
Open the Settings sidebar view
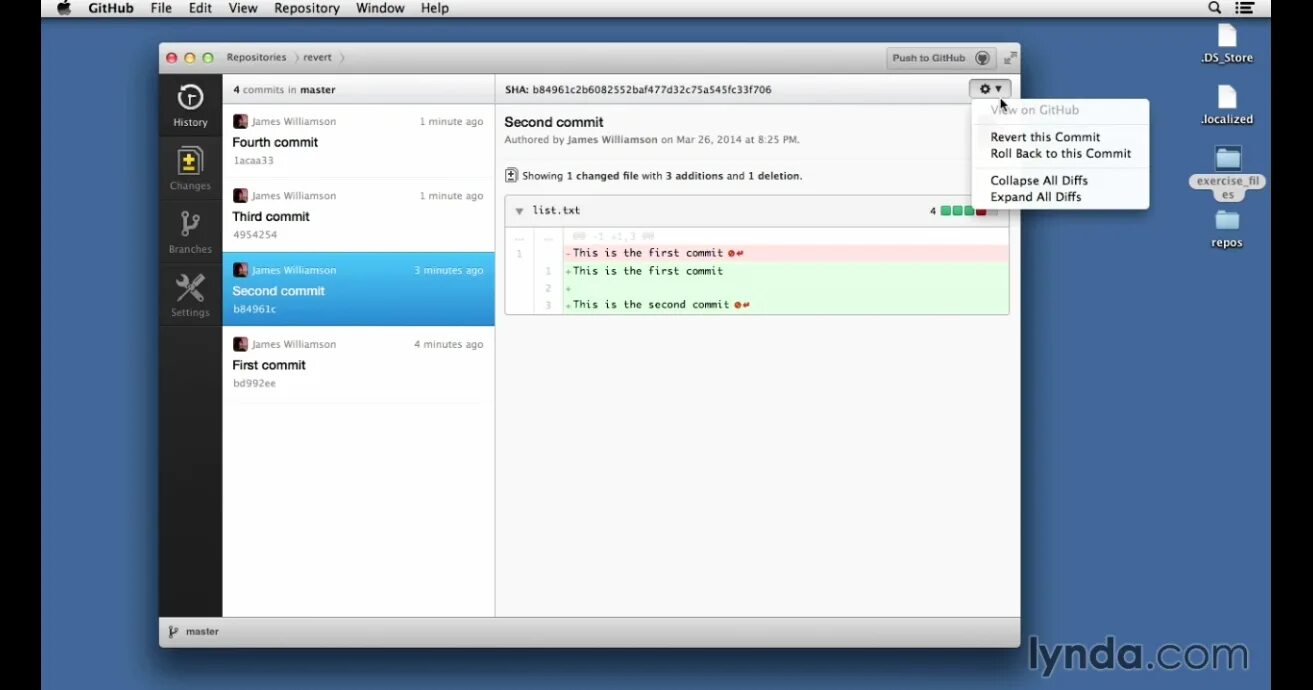pos(190,295)
